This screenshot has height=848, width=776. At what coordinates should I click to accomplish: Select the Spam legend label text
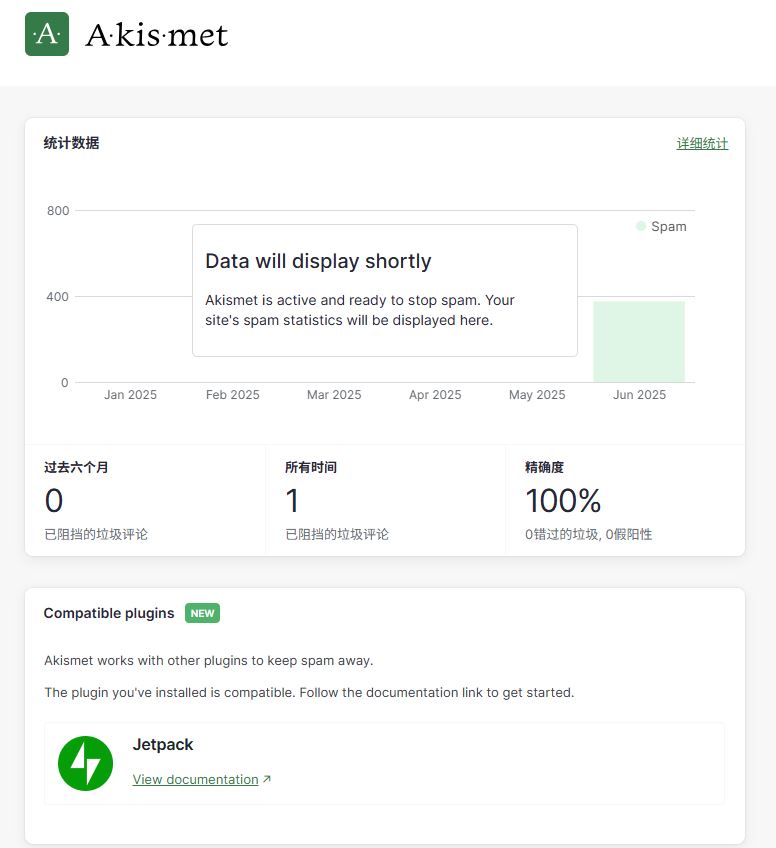click(x=668, y=227)
